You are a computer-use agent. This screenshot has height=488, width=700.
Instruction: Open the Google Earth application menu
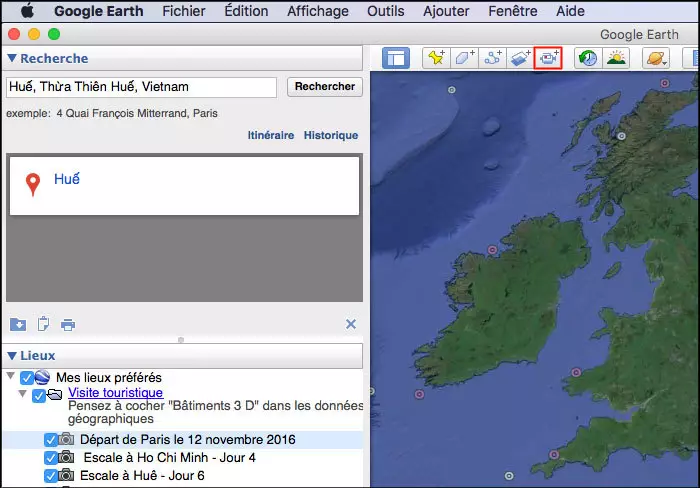click(x=99, y=11)
